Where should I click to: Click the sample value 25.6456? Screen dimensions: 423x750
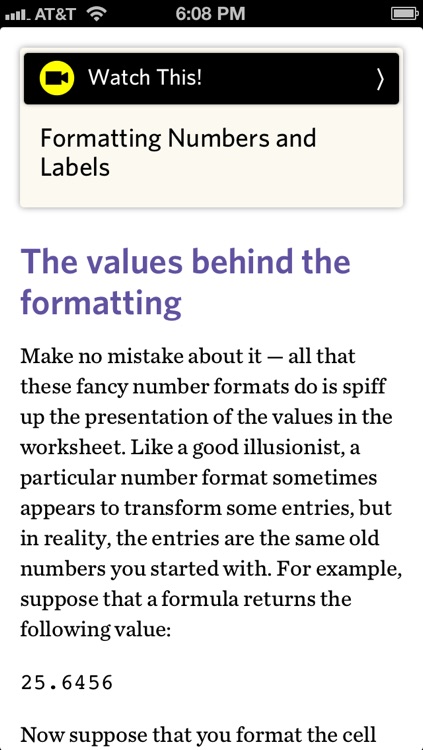click(67, 682)
